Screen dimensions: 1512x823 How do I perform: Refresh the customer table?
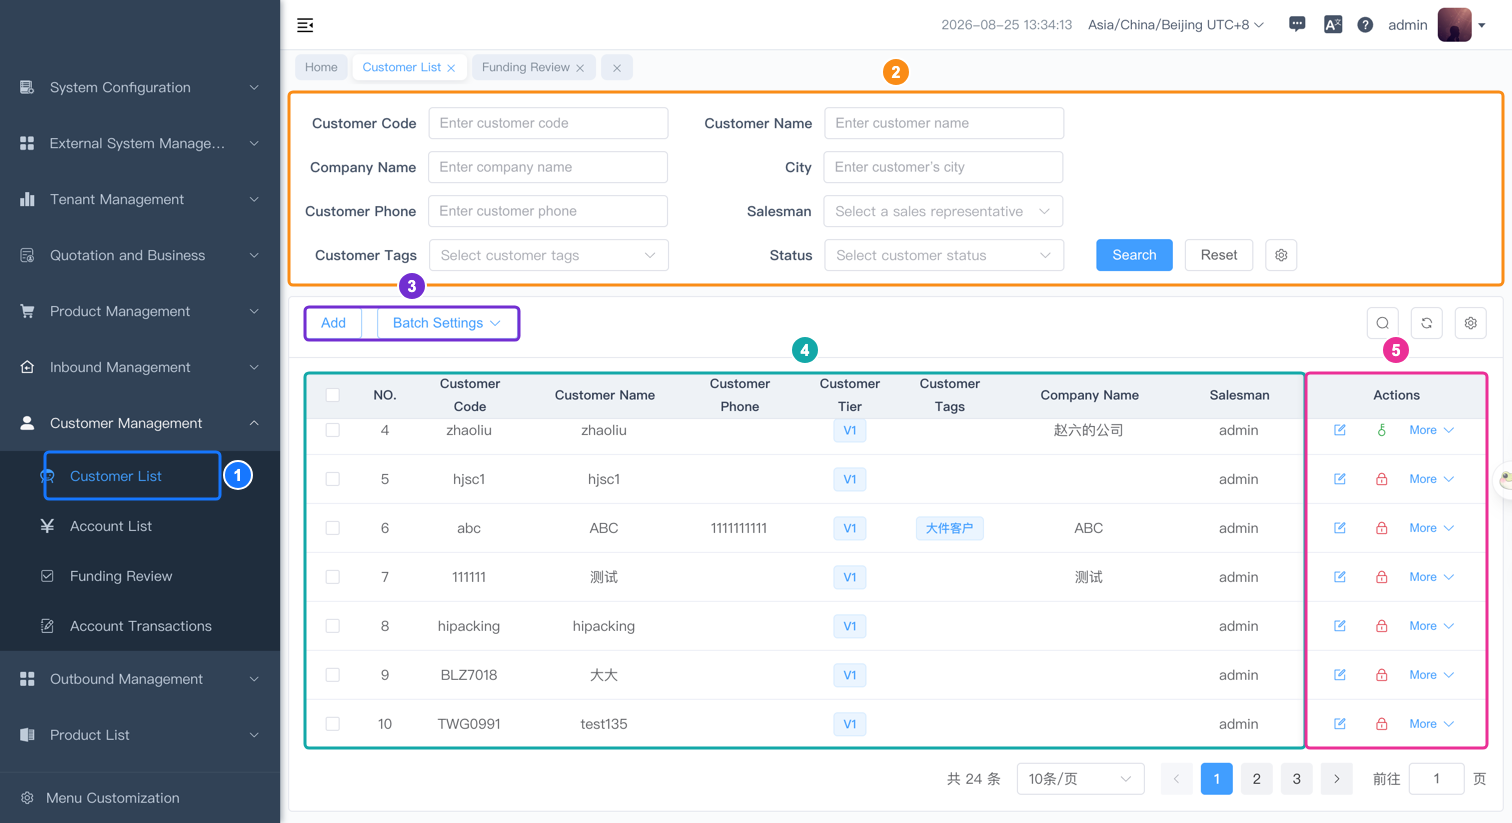(1427, 323)
